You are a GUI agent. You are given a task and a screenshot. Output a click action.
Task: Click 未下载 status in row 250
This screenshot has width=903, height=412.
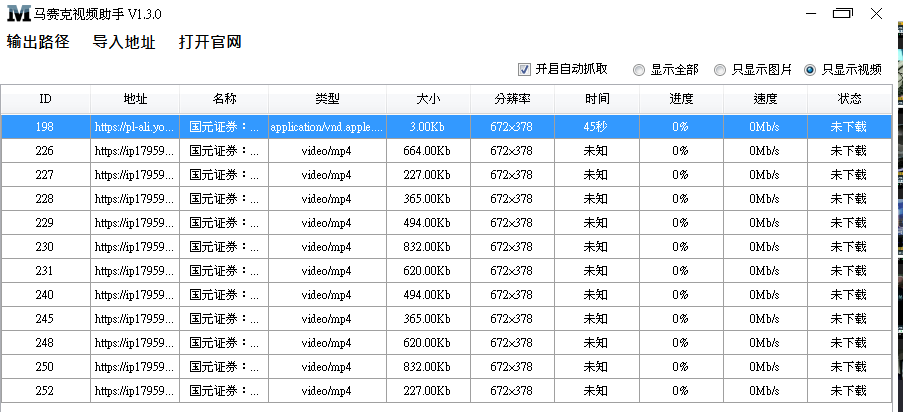tap(849, 366)
